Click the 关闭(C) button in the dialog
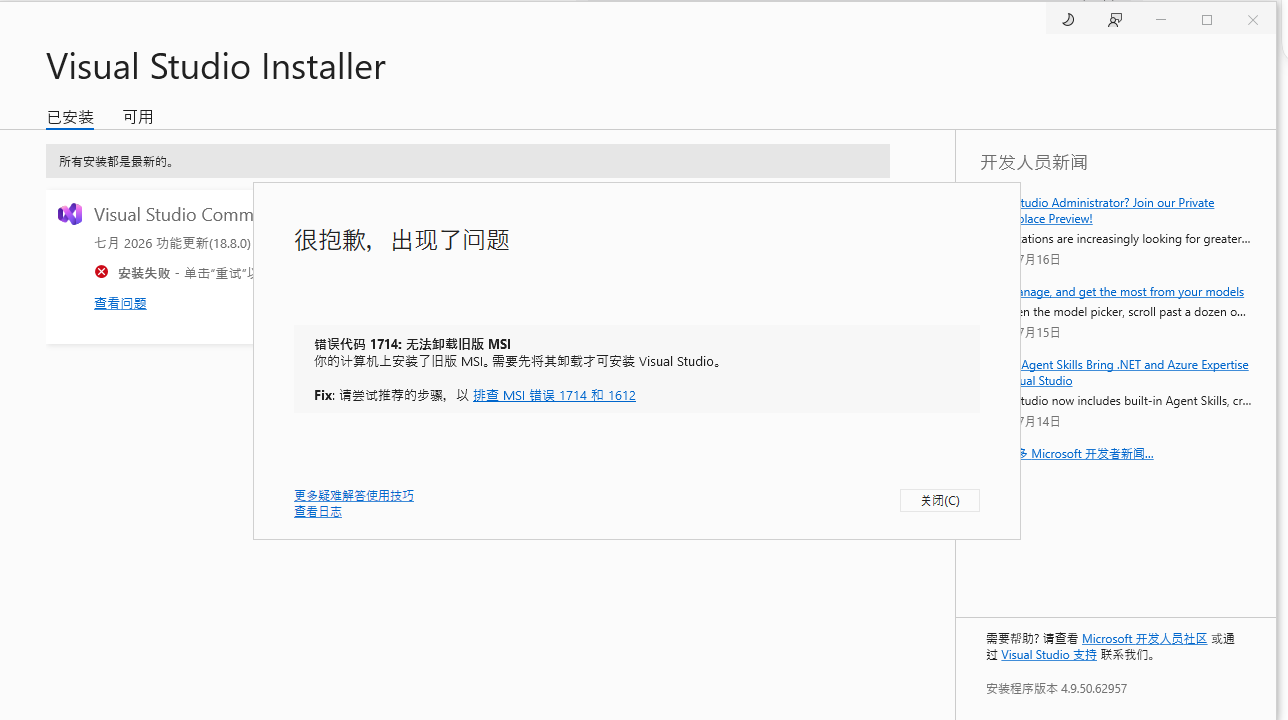Screen dimensions: 1288x720 (x=940, y=500)
